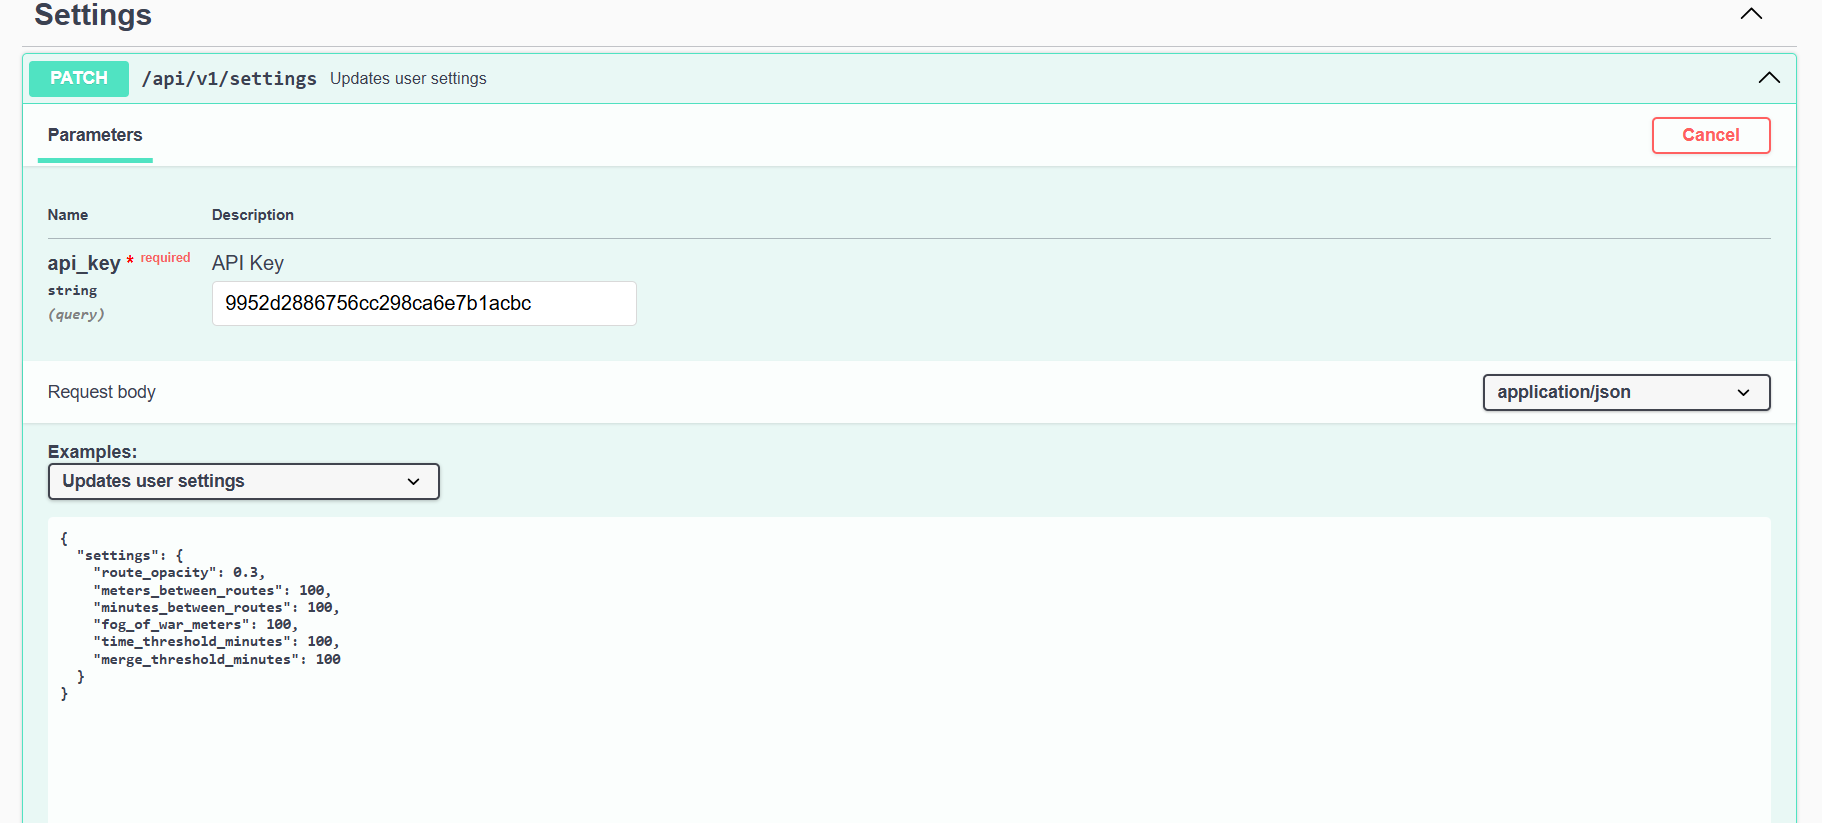Viewport: 1822px width, 823px height.
Task: Click inside the request body JSON editor
Action: 909,670
